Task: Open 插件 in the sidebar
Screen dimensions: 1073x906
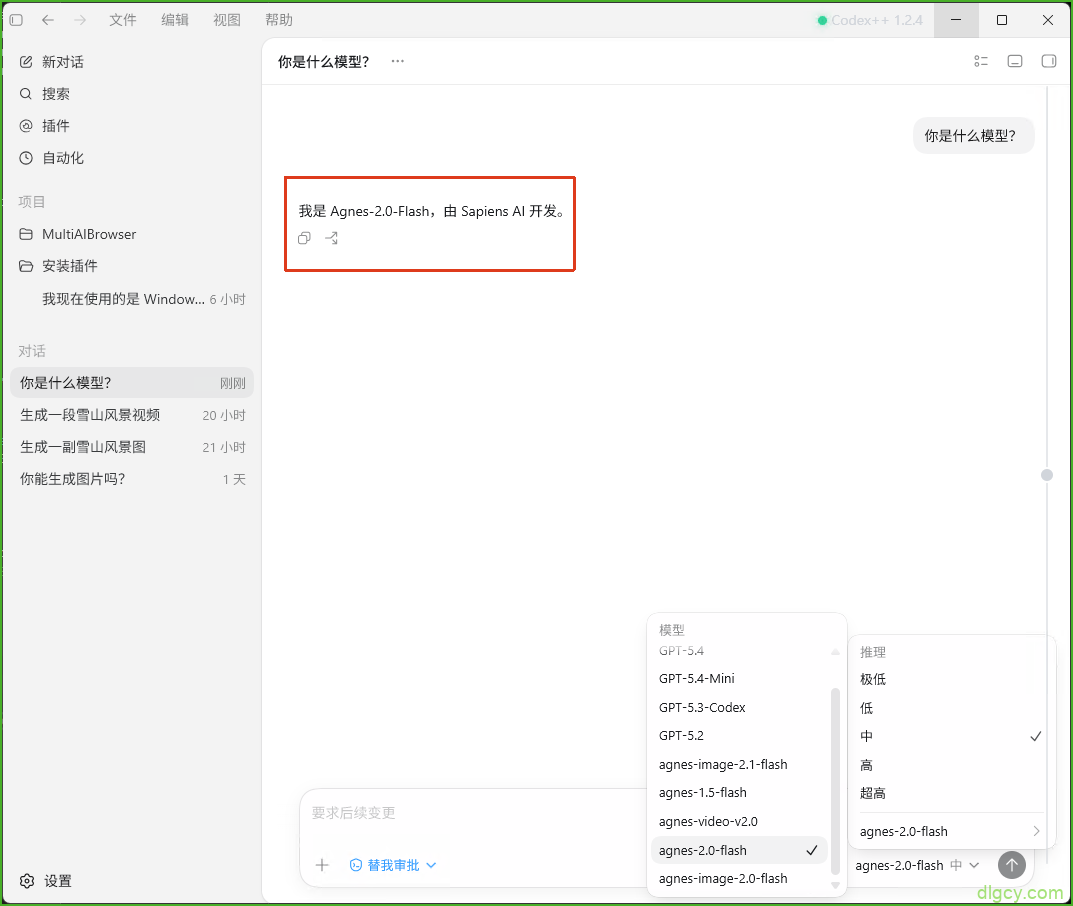Action: point(132,126)
